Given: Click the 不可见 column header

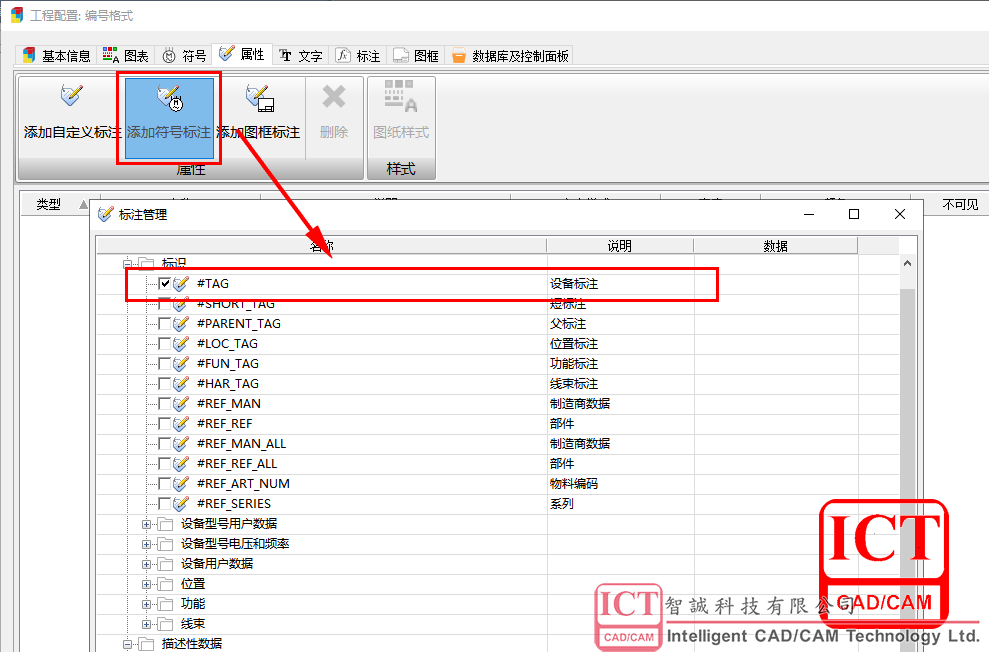Looking at the screenshot, I should tap(960, 204).
